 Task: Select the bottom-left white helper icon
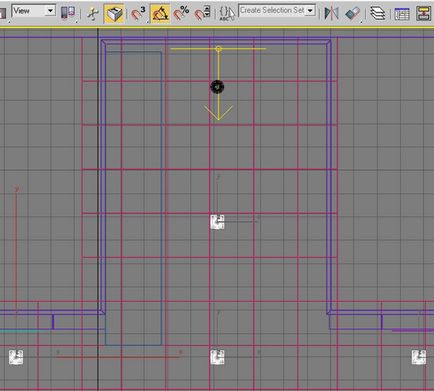point(16,357)
